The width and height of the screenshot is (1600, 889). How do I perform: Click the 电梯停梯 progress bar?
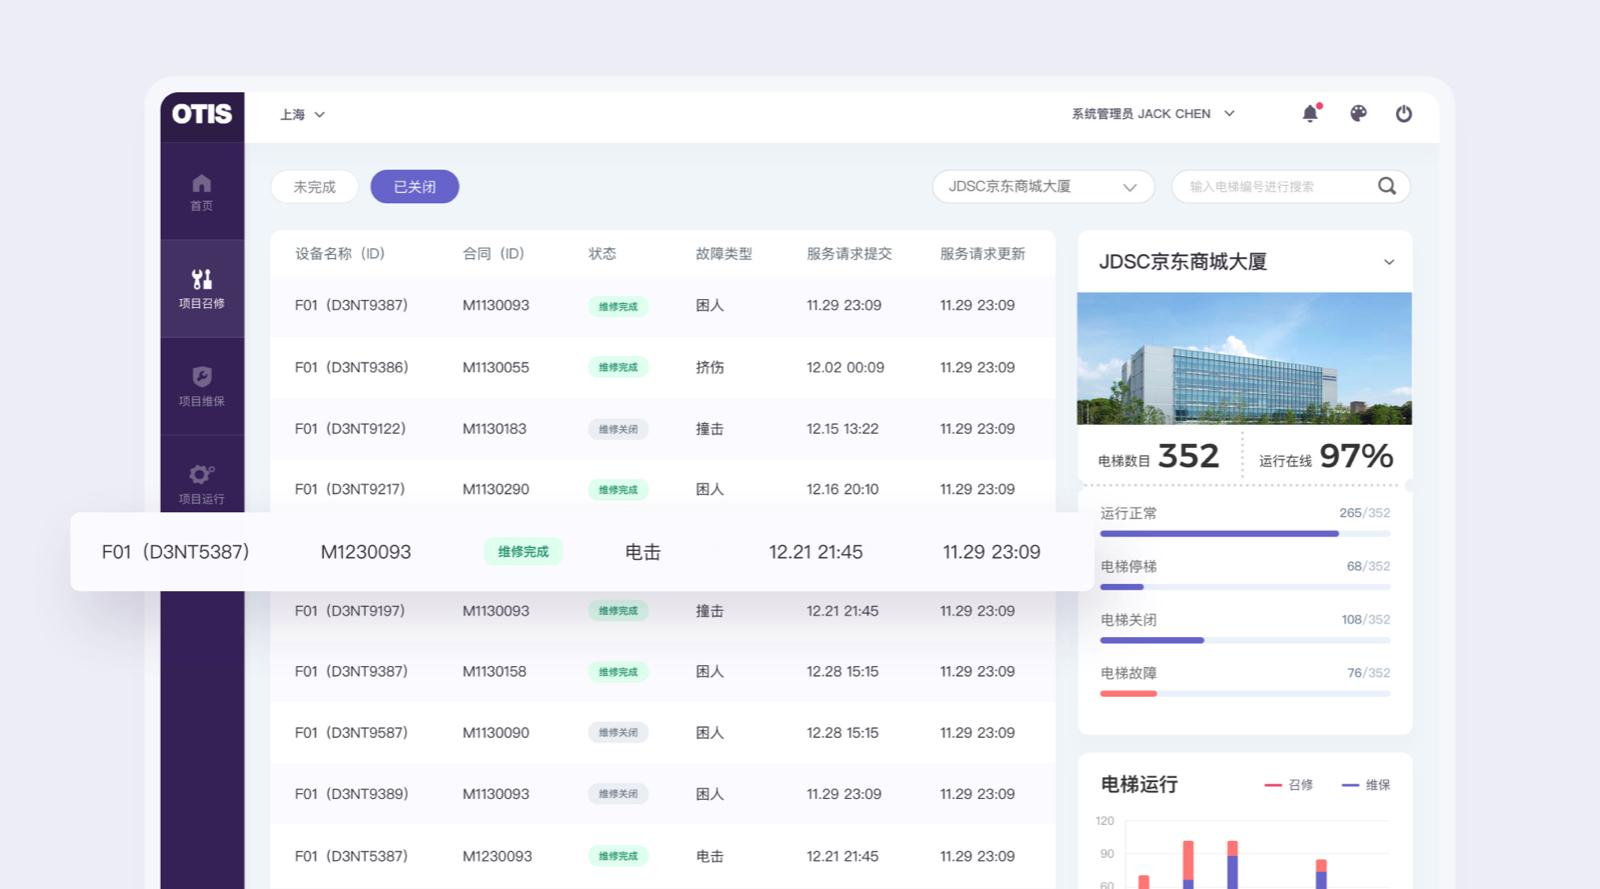1245,587
